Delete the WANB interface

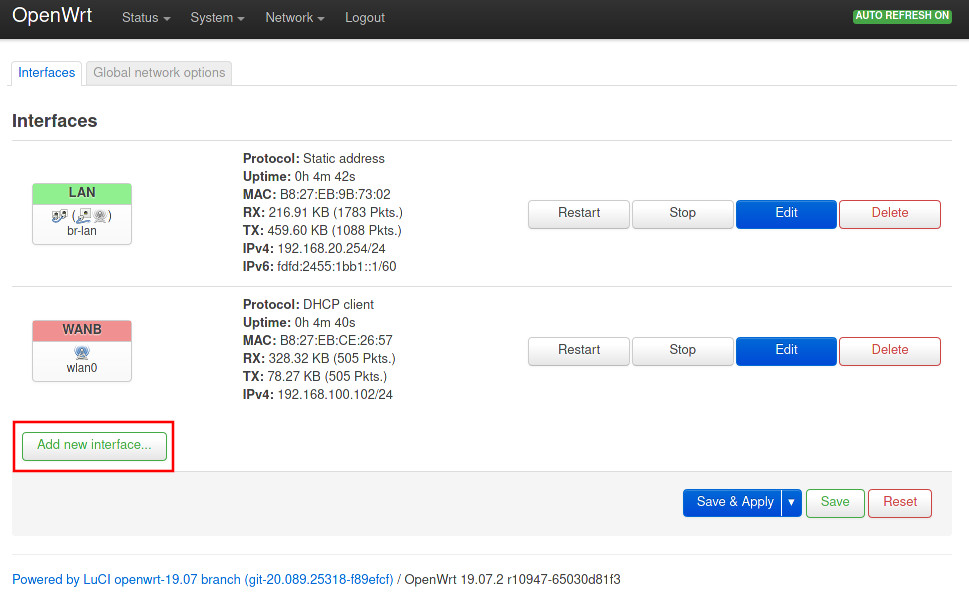coord(890,351)
